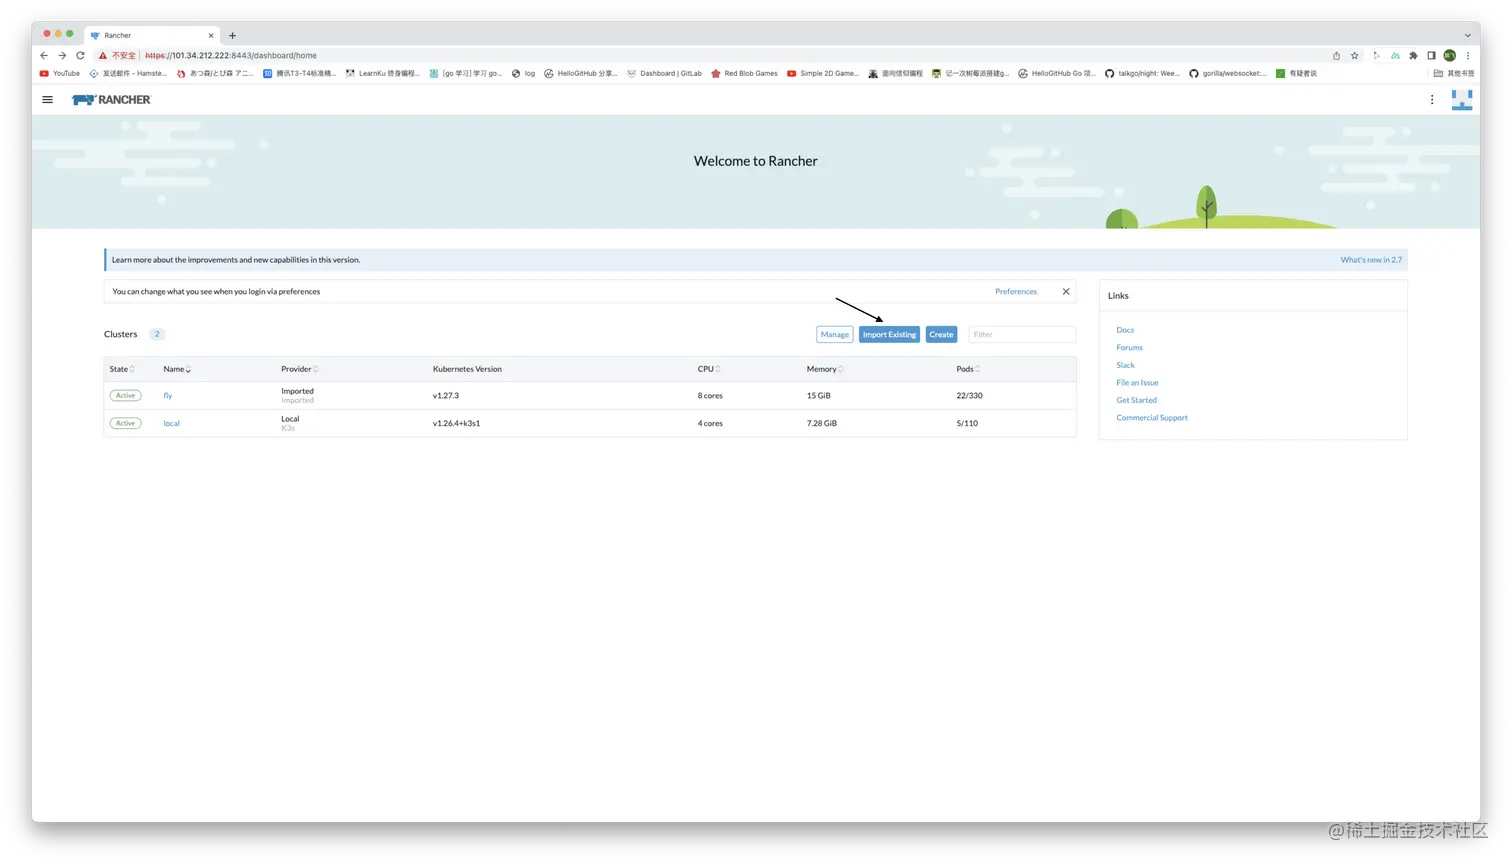Click the Import Existing button
This screenshot has width=1512, height=864.
tap(889, 335)
